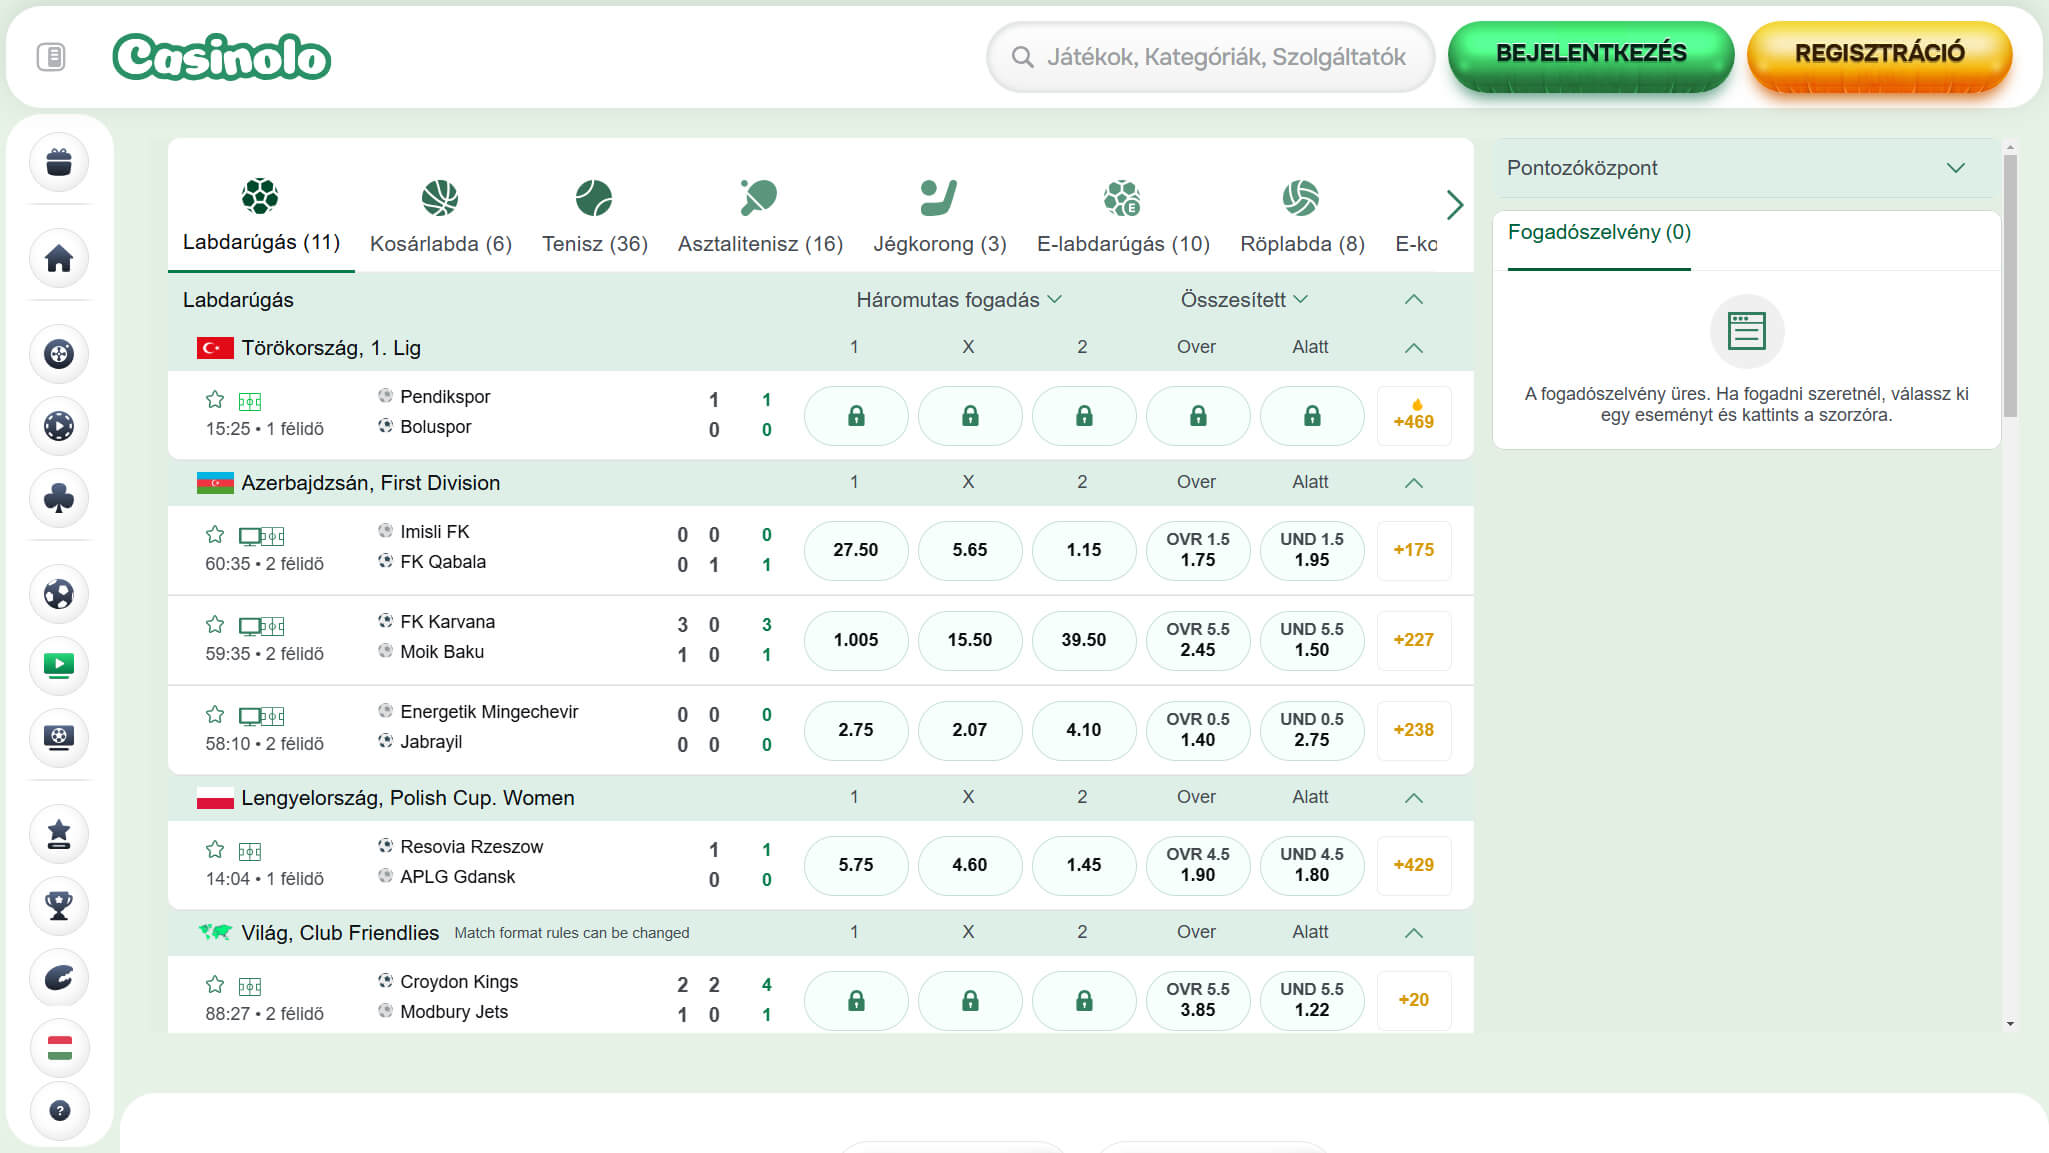The height and width of the screenshot is (1153, 2049).
Task: Switch to the Jégkorong (3) tab
Action: [940, 215]
